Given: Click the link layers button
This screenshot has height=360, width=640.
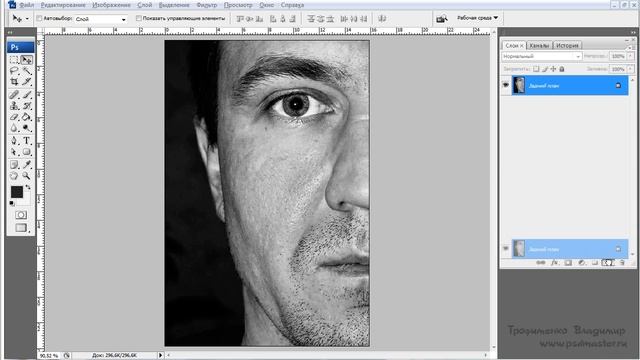Looking at the screenshot, I should [x=541, y=263].
